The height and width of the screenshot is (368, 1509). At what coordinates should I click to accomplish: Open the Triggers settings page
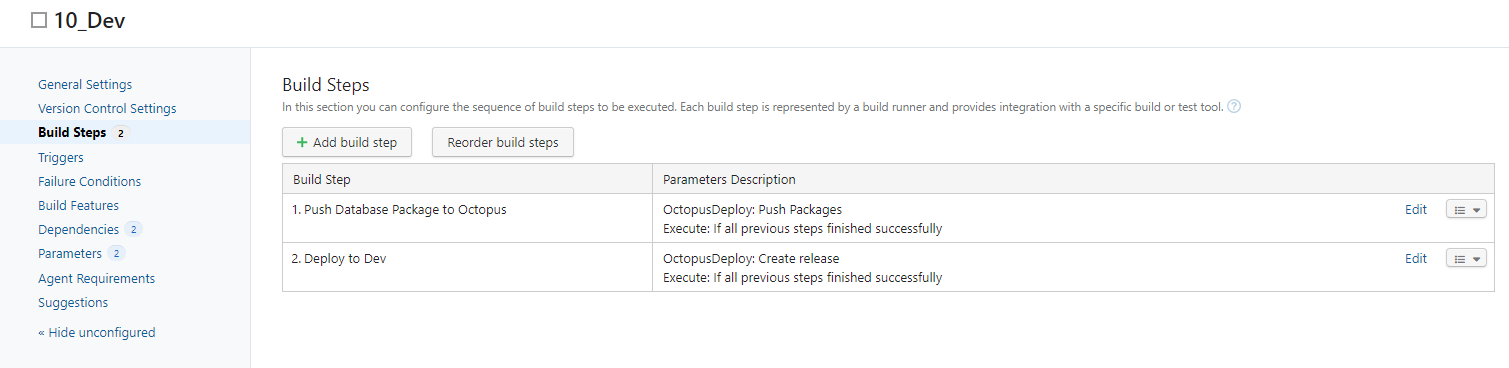[61, 158]
